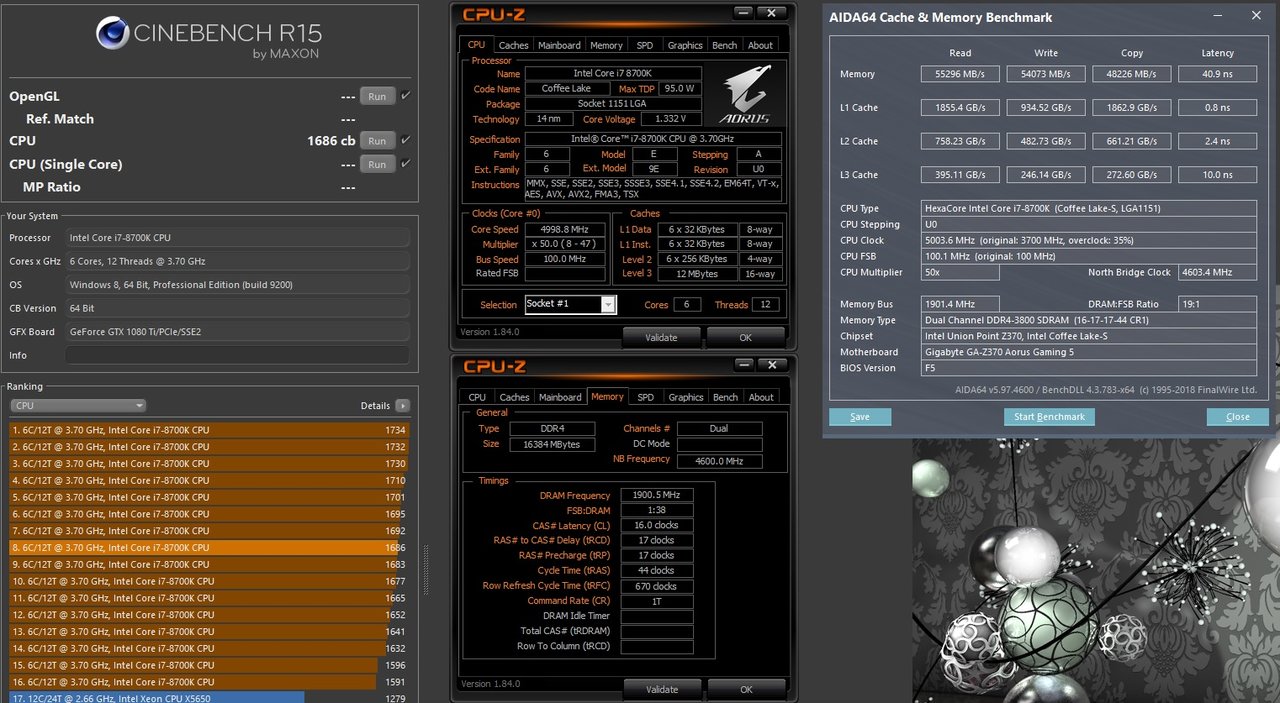This screenshot has height=703, width=1280.
Task: Close the upper CPU-Z window
Action: [770, 13]
